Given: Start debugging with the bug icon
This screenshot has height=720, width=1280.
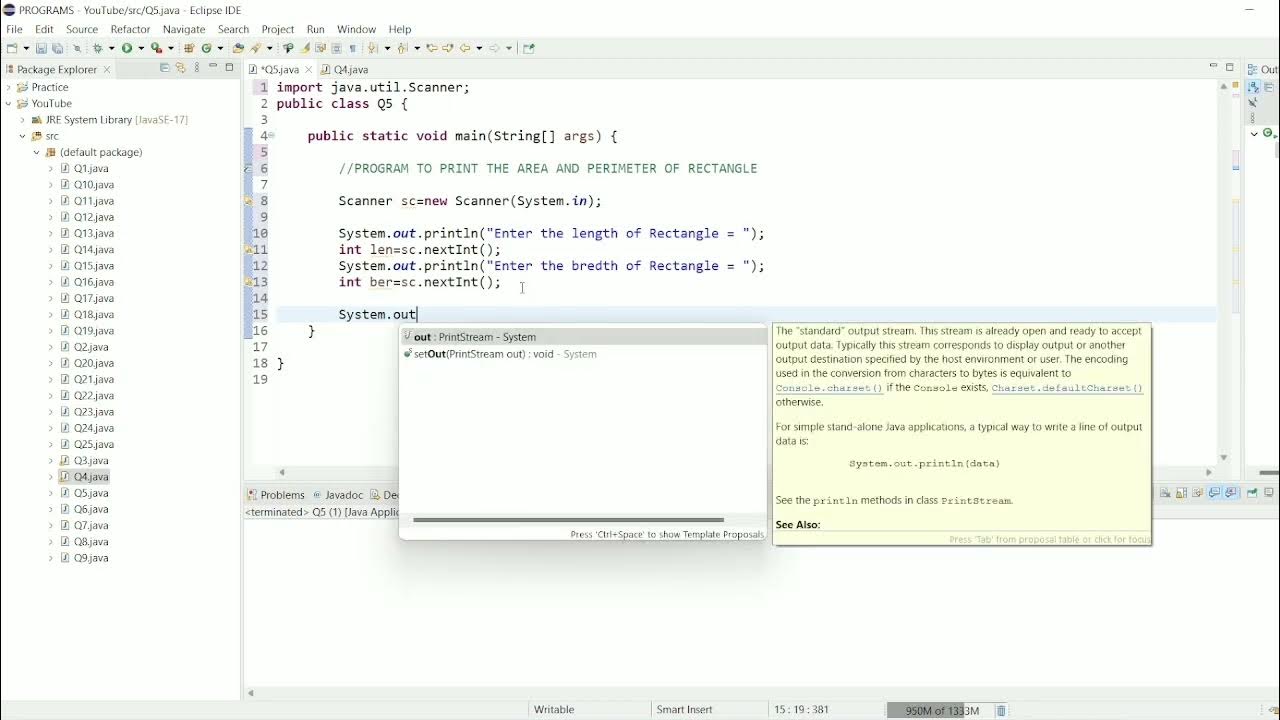Looking at the screenshot, I should click(98, 48).
